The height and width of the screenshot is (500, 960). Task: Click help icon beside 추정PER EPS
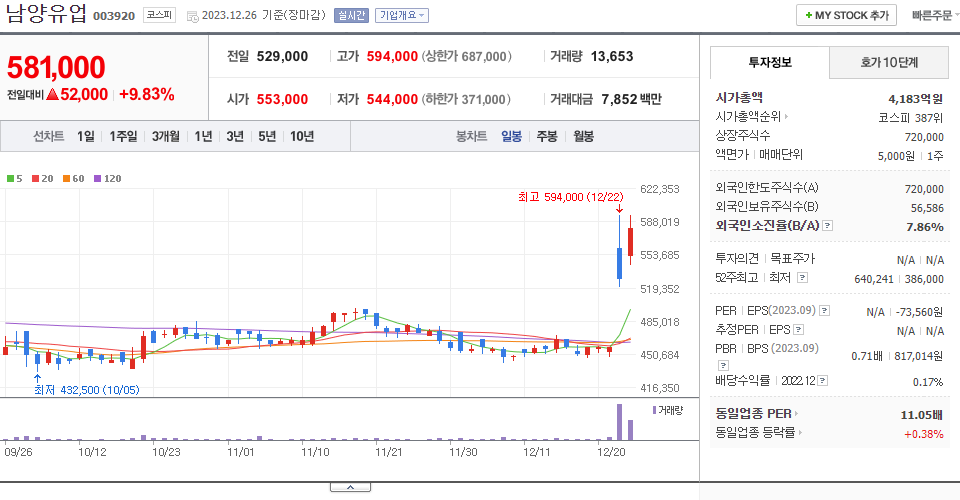click(798, 330)
